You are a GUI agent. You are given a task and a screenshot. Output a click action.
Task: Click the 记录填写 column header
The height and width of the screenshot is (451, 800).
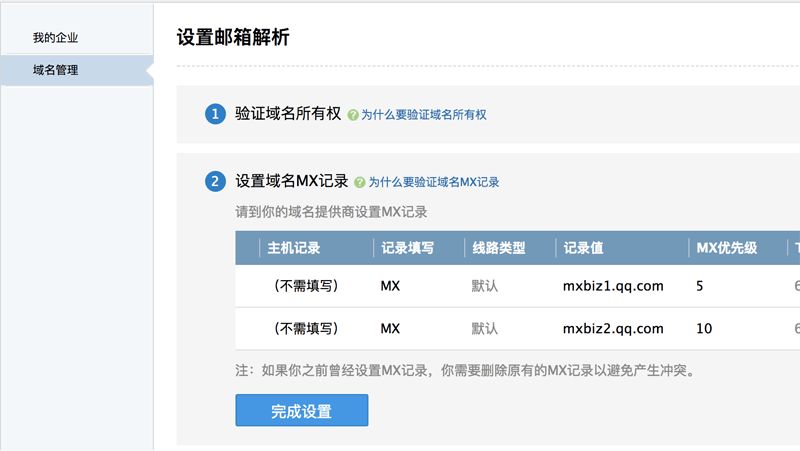pyautogui.click(x=407, y=248)
